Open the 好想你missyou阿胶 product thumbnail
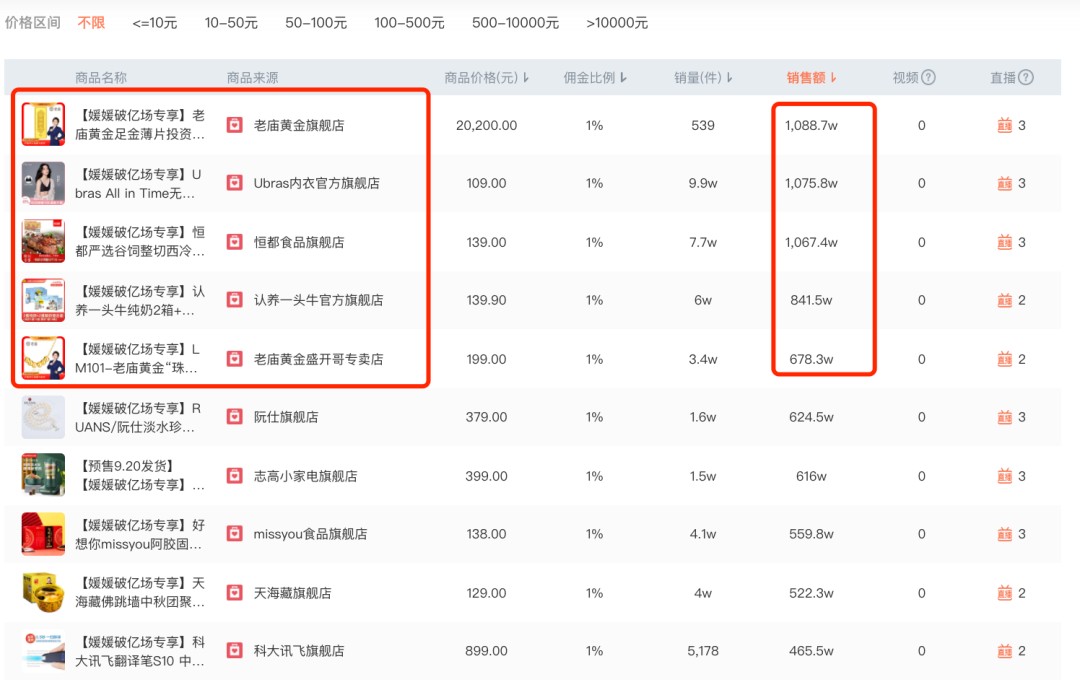 tap(43, 534)
